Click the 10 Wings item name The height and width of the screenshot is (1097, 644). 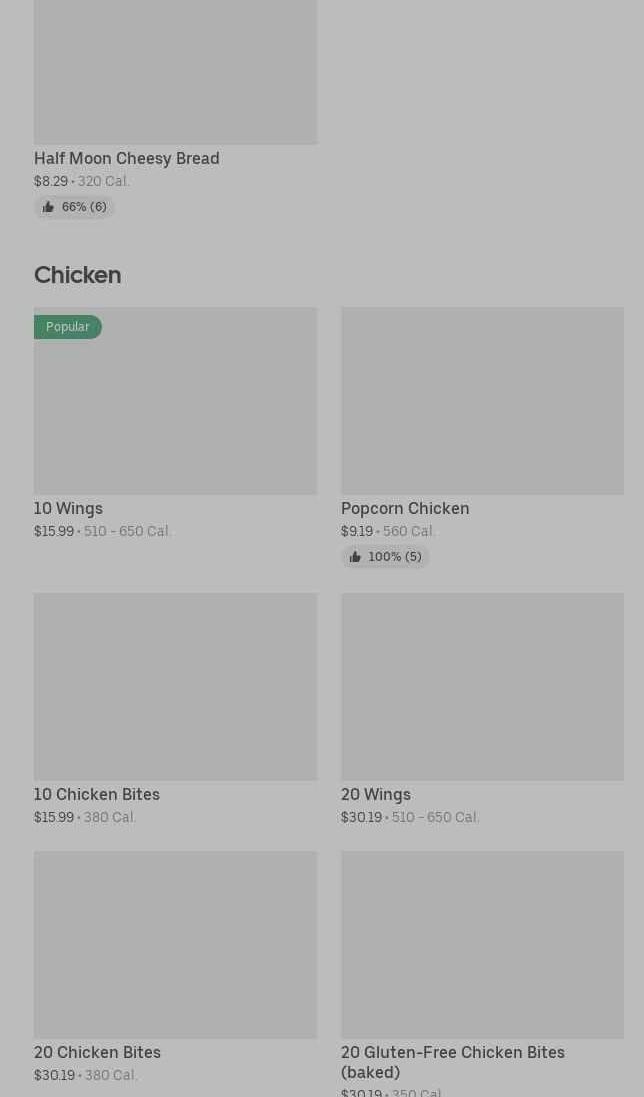pos(68,508)
